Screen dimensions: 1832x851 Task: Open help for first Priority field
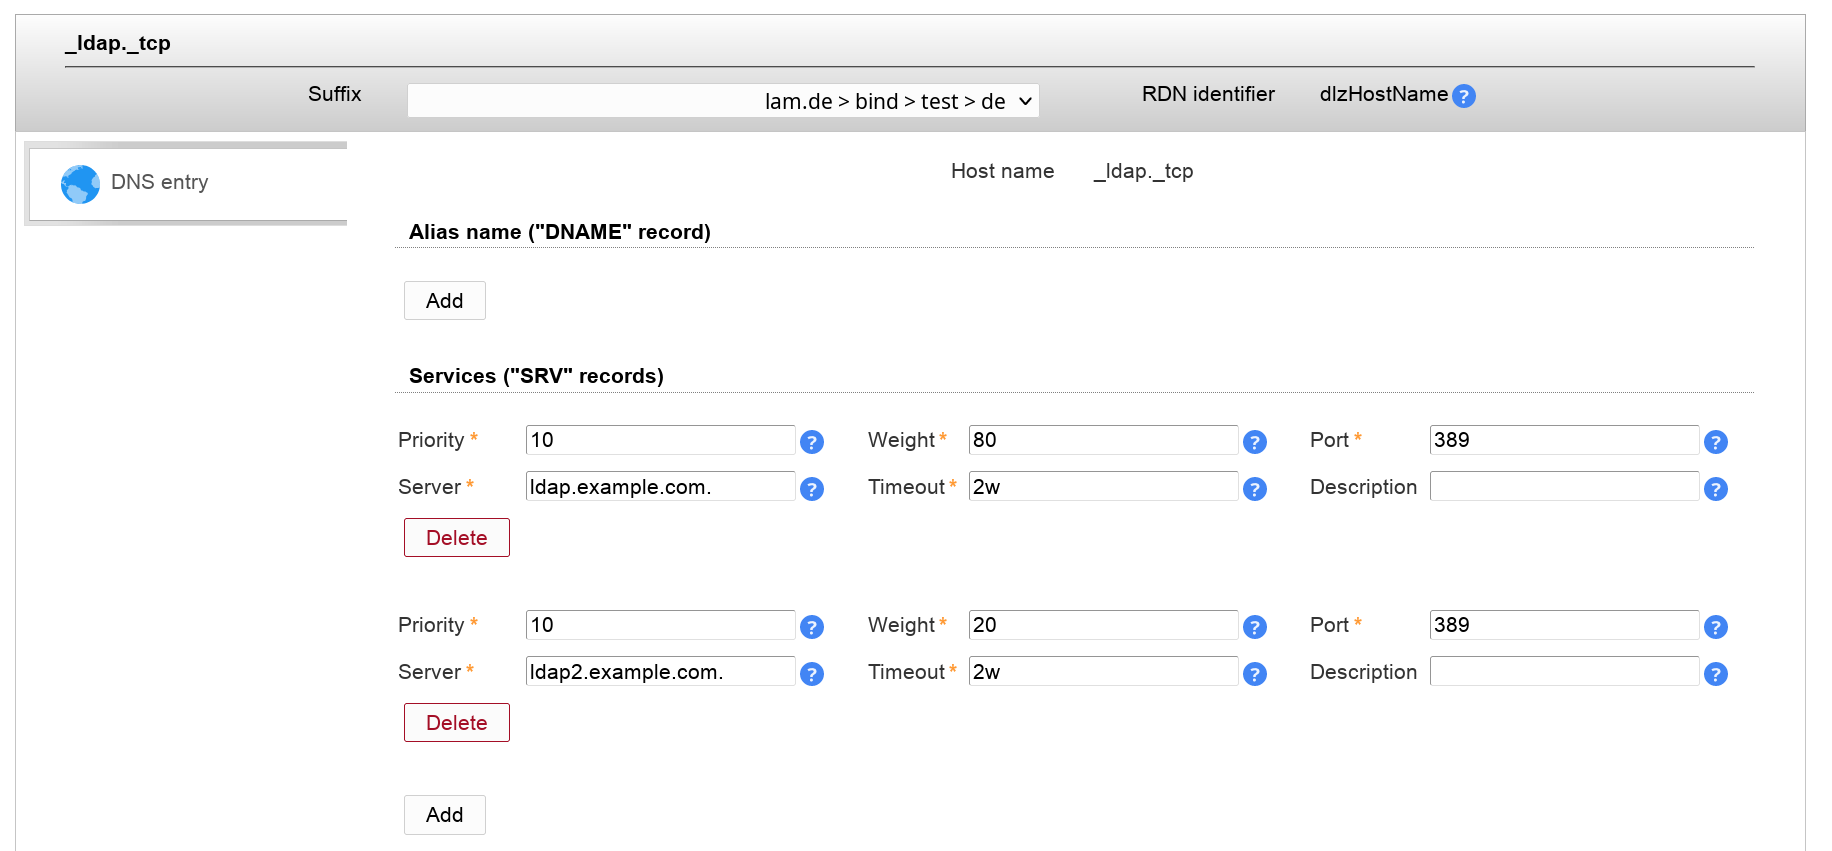(812, 442)
